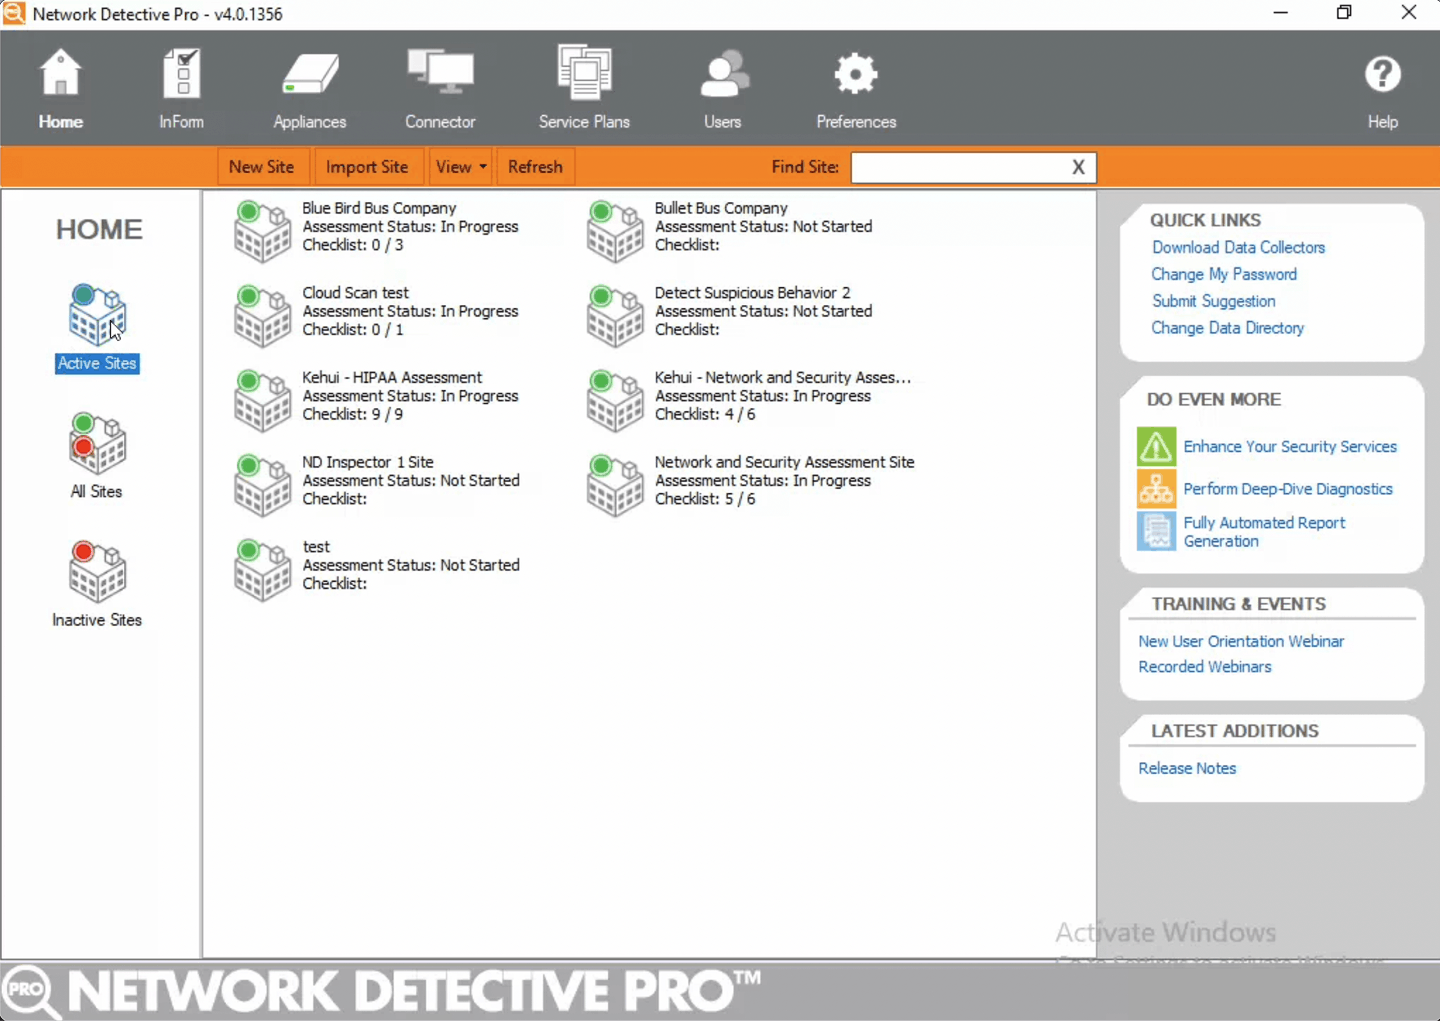This screenshot has height=1021, width=1440.
Task: Open the InForm section
Action: pyautogui.click(x=181, y=88)
